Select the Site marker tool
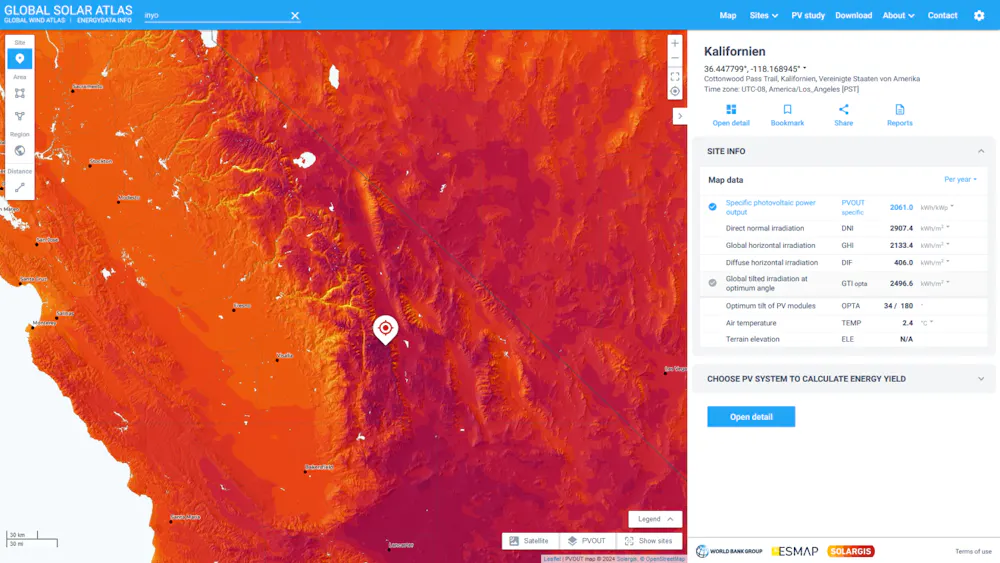This screenshot has height=563, width=1000. (20, 59)
